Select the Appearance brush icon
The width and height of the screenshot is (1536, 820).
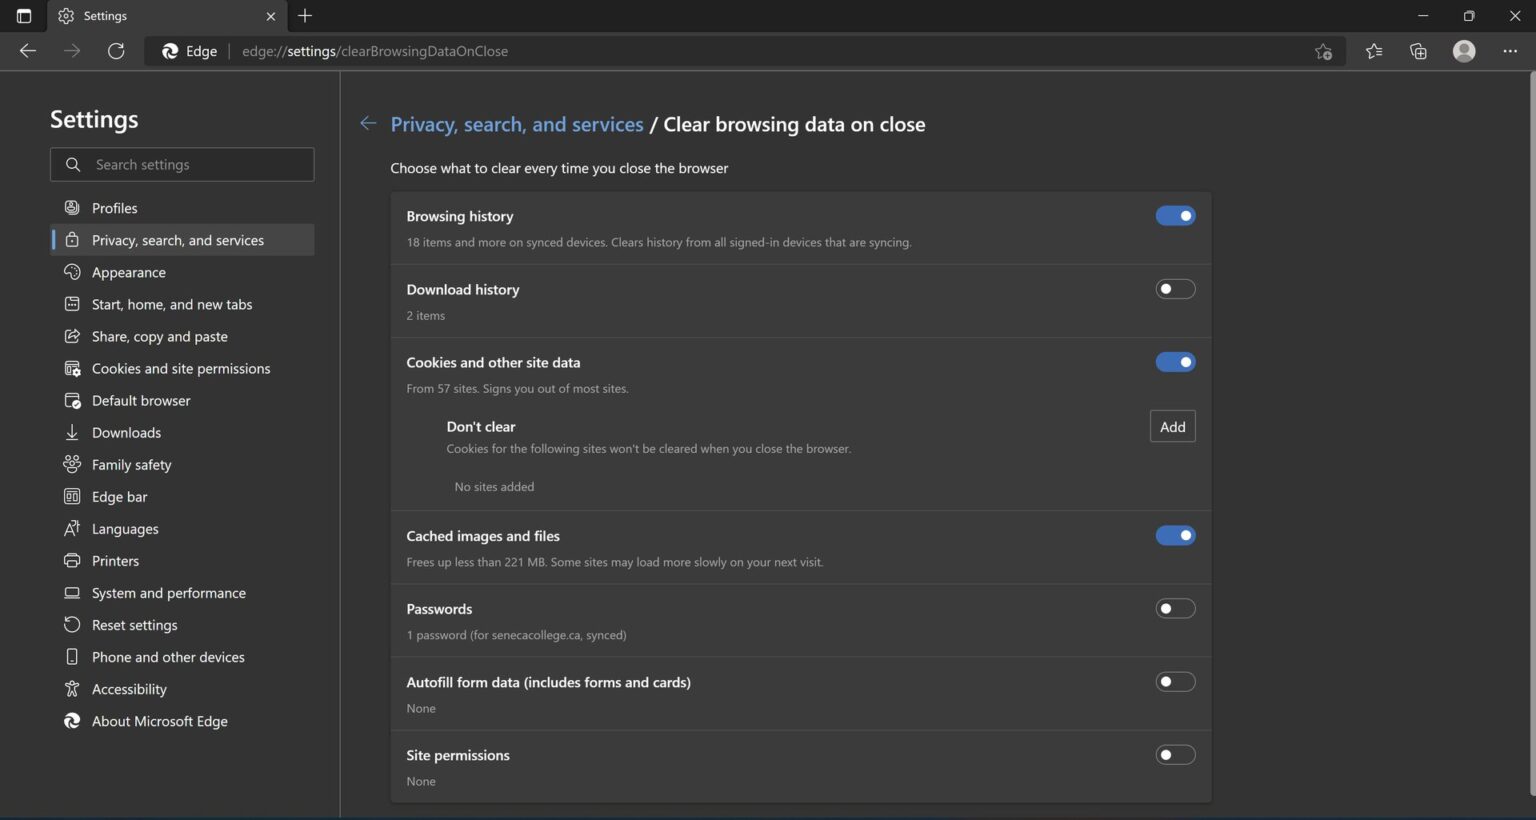[71, 272]
